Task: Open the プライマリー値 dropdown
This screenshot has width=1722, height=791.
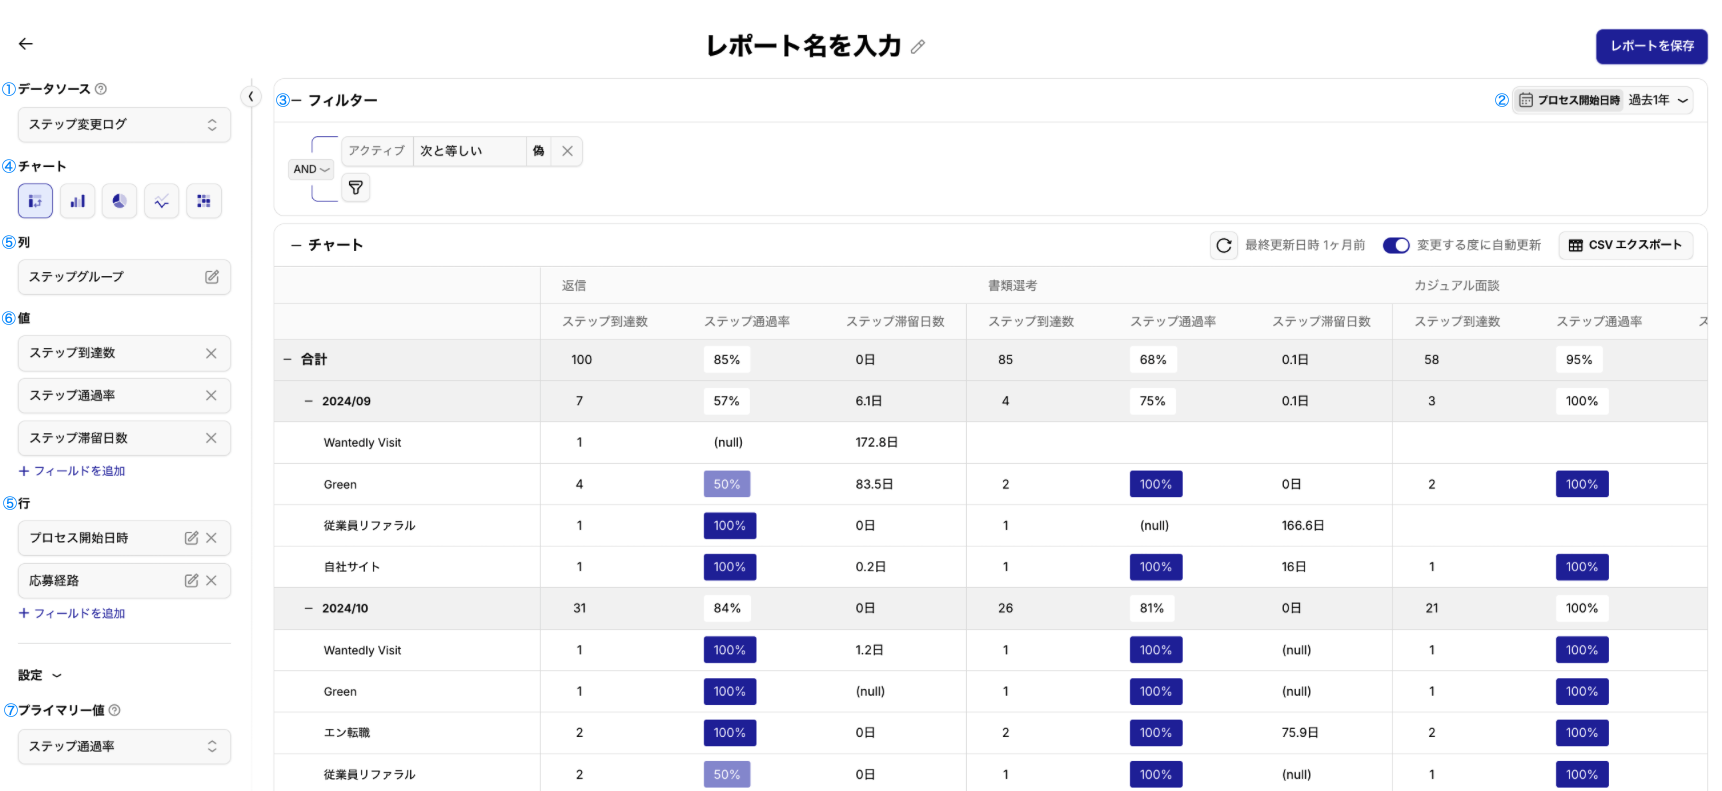Action: click(124, 747)
